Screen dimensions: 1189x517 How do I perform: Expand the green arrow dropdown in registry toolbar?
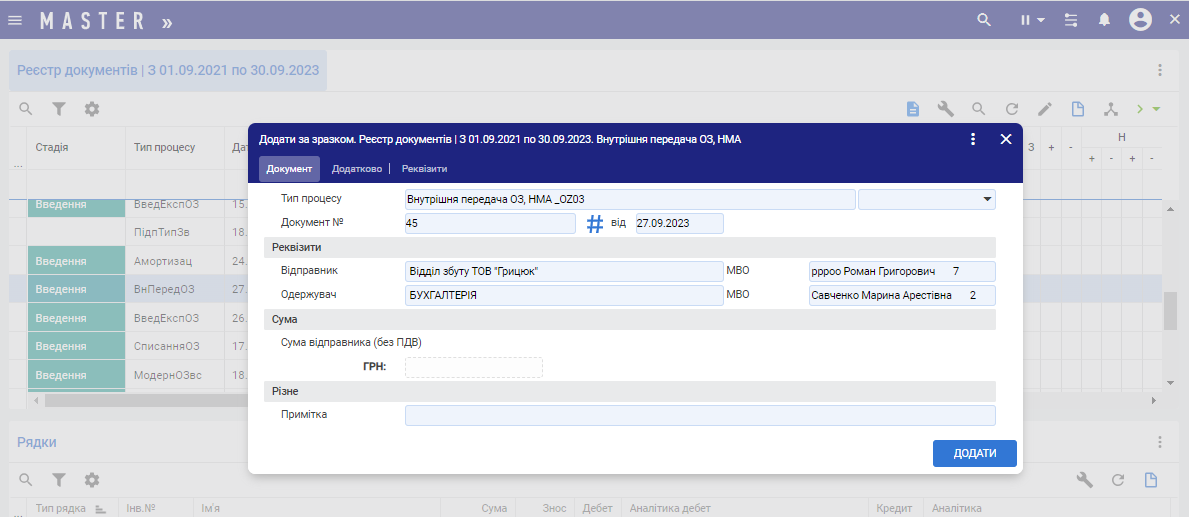[1156, 109]
